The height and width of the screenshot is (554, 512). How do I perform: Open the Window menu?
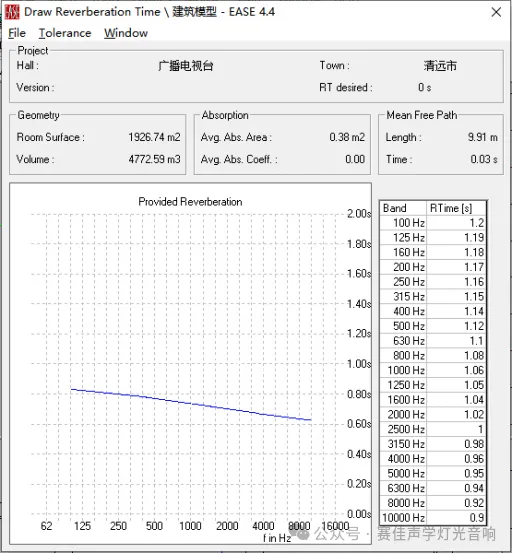tap(126, 33)
